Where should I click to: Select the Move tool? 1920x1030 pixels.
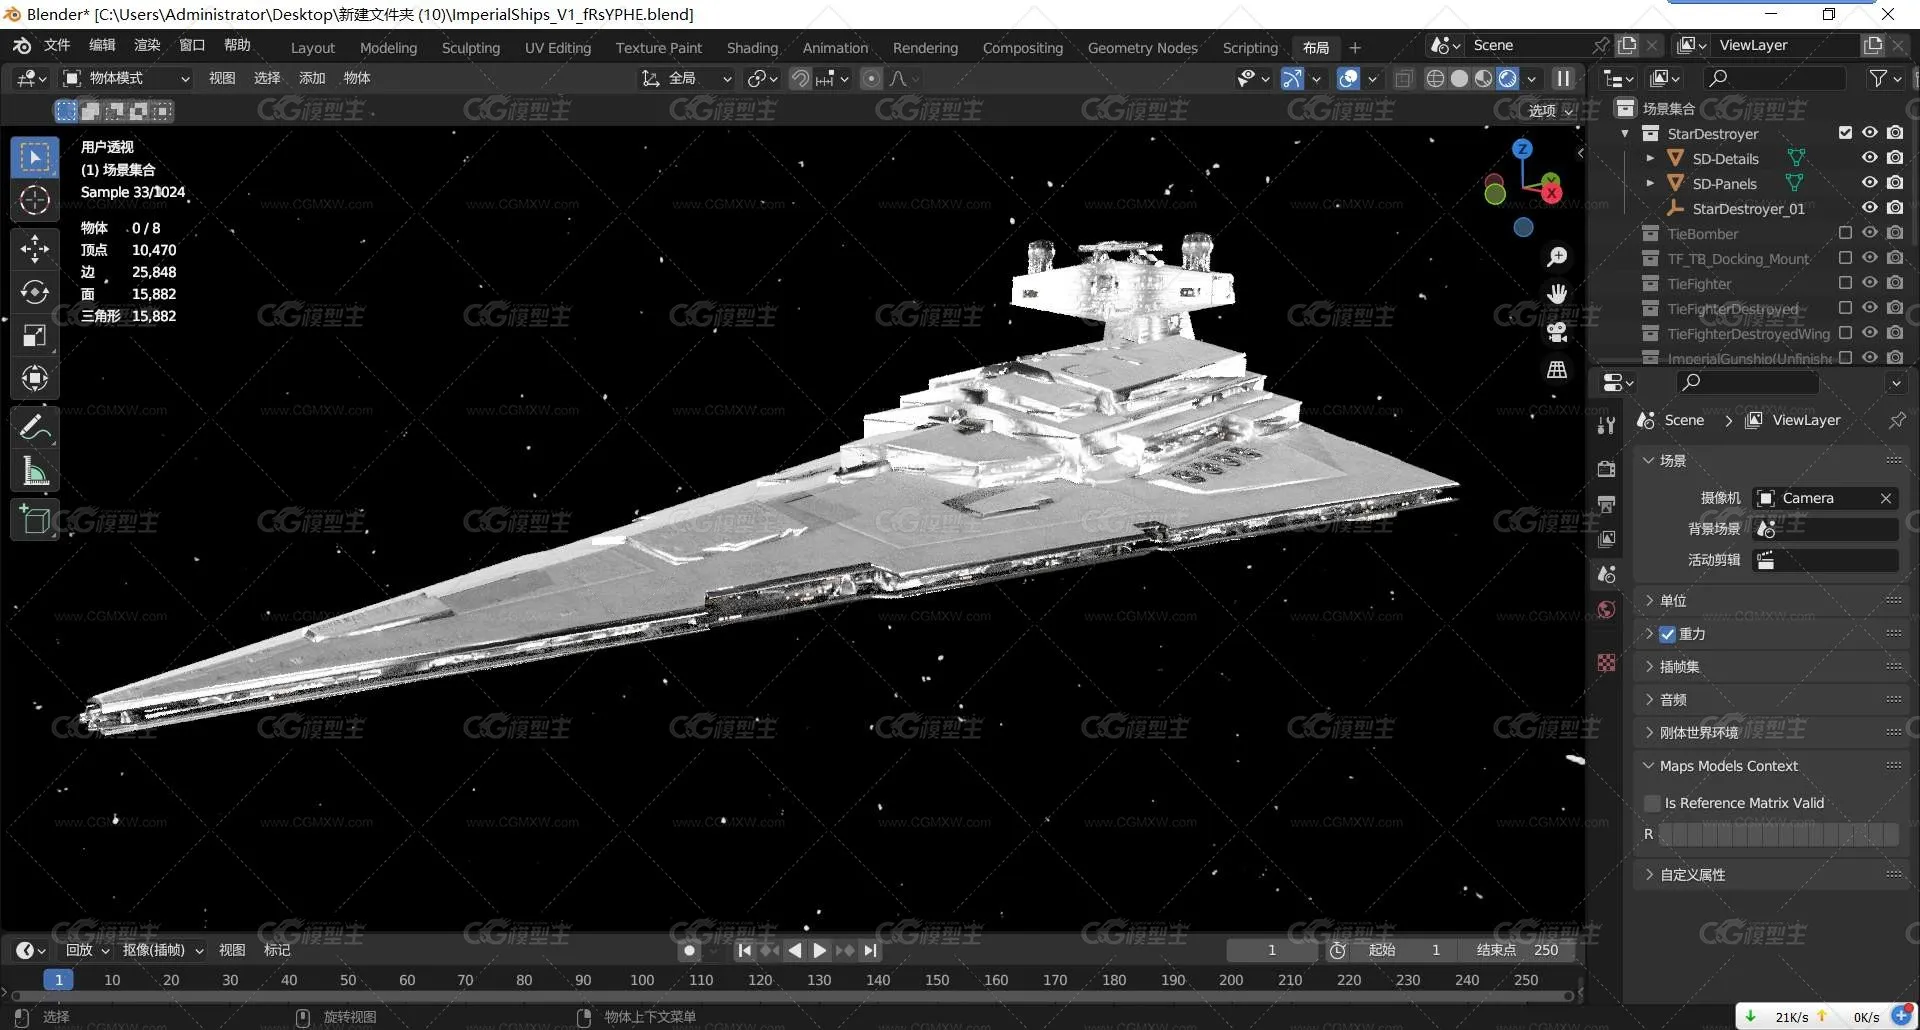(35, 248)
